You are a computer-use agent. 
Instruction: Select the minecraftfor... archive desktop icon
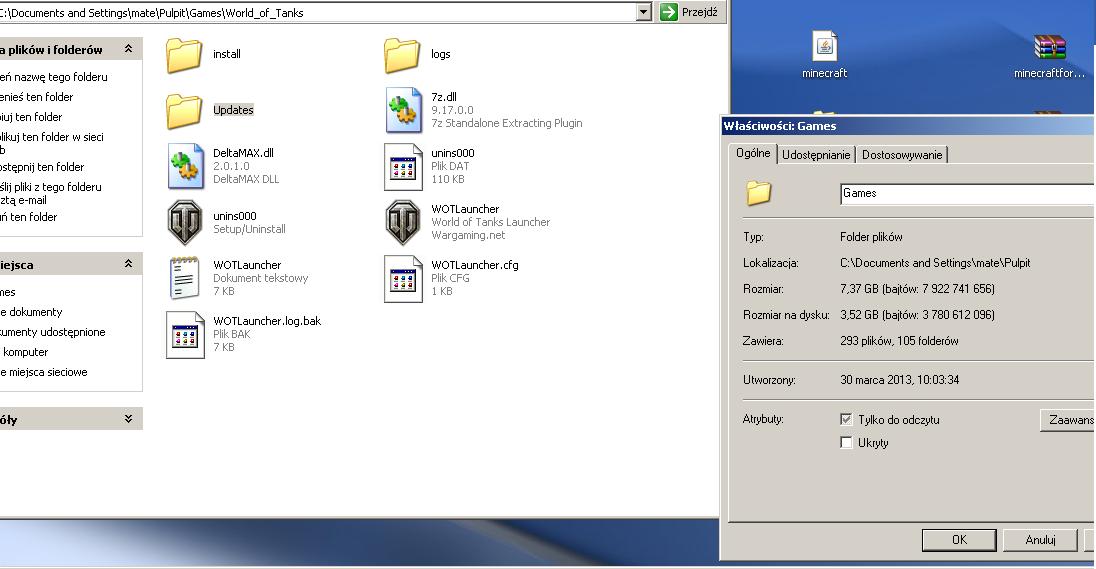pyautogui.click(x=1049, y=47)
